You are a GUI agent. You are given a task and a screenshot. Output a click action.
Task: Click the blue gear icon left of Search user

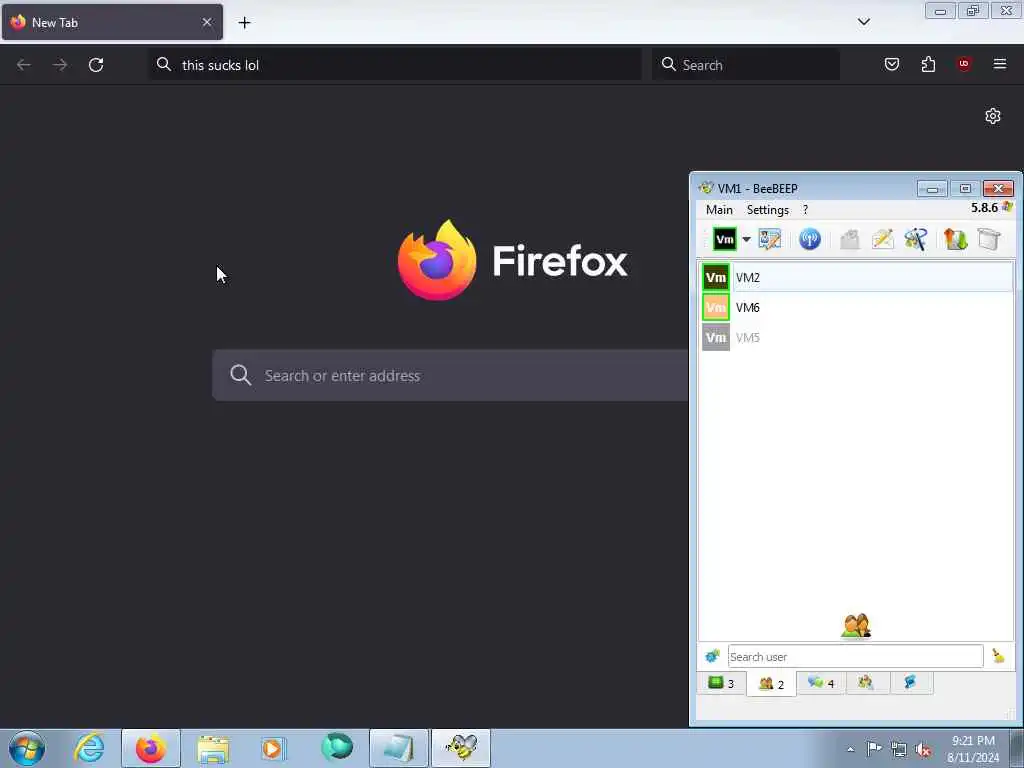(712, 656)
